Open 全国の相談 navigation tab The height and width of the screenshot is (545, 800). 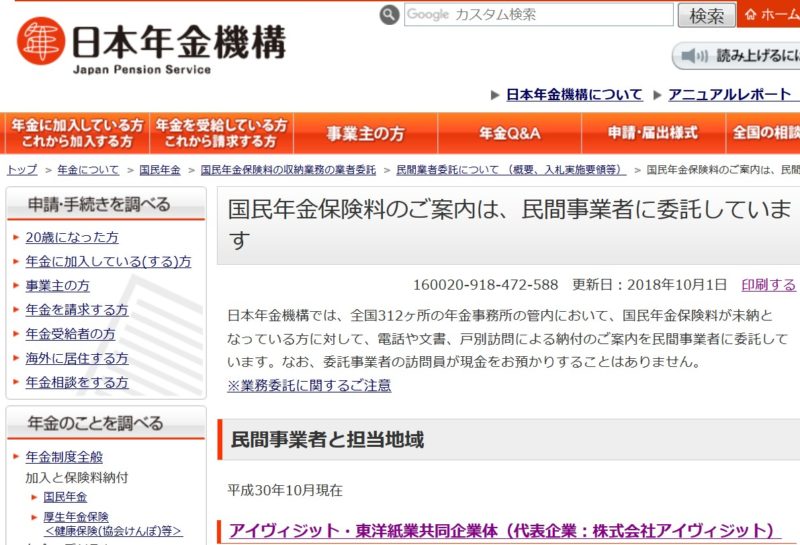coord(763,133)
